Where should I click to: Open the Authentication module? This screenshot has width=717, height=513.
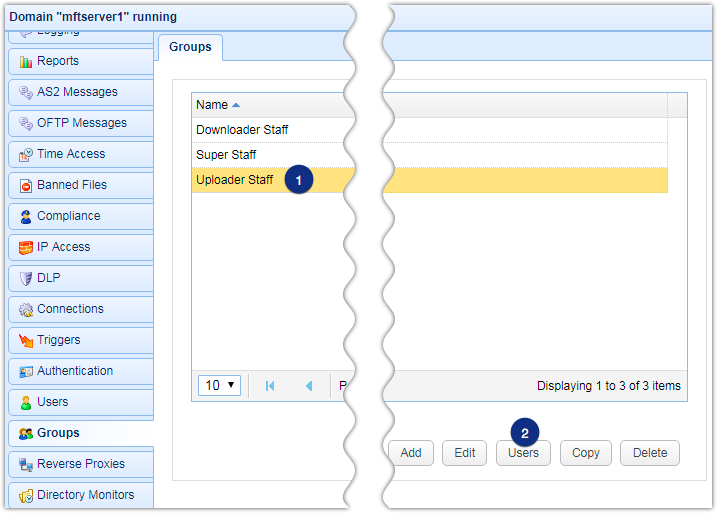click(x=80, y=371)
